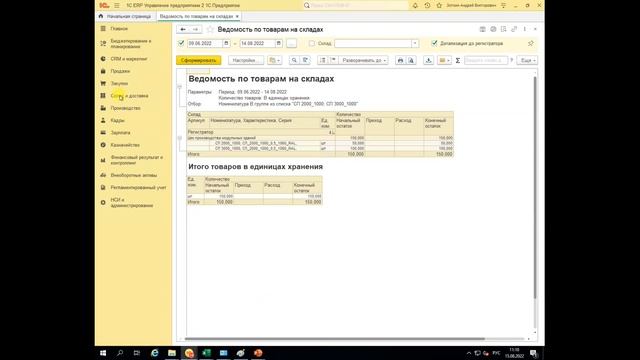Open Excel from the taskbar
The image size is (640, 360).
[206, 353]
